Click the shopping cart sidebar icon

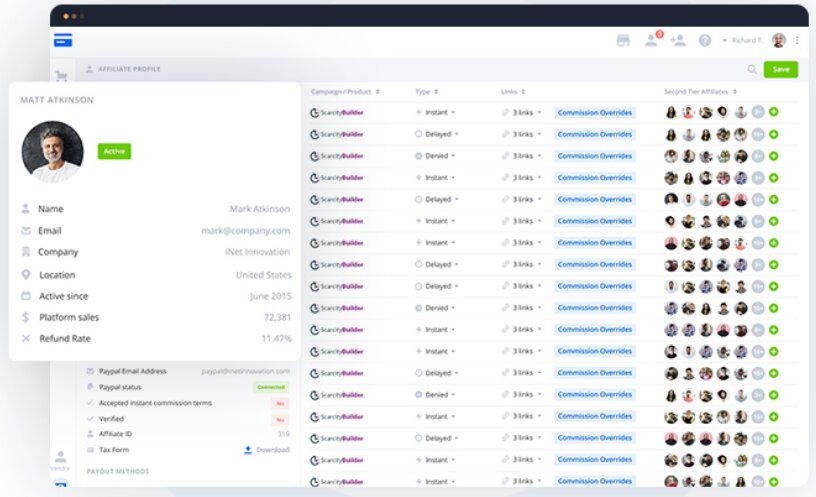click(x=61, y=77)
